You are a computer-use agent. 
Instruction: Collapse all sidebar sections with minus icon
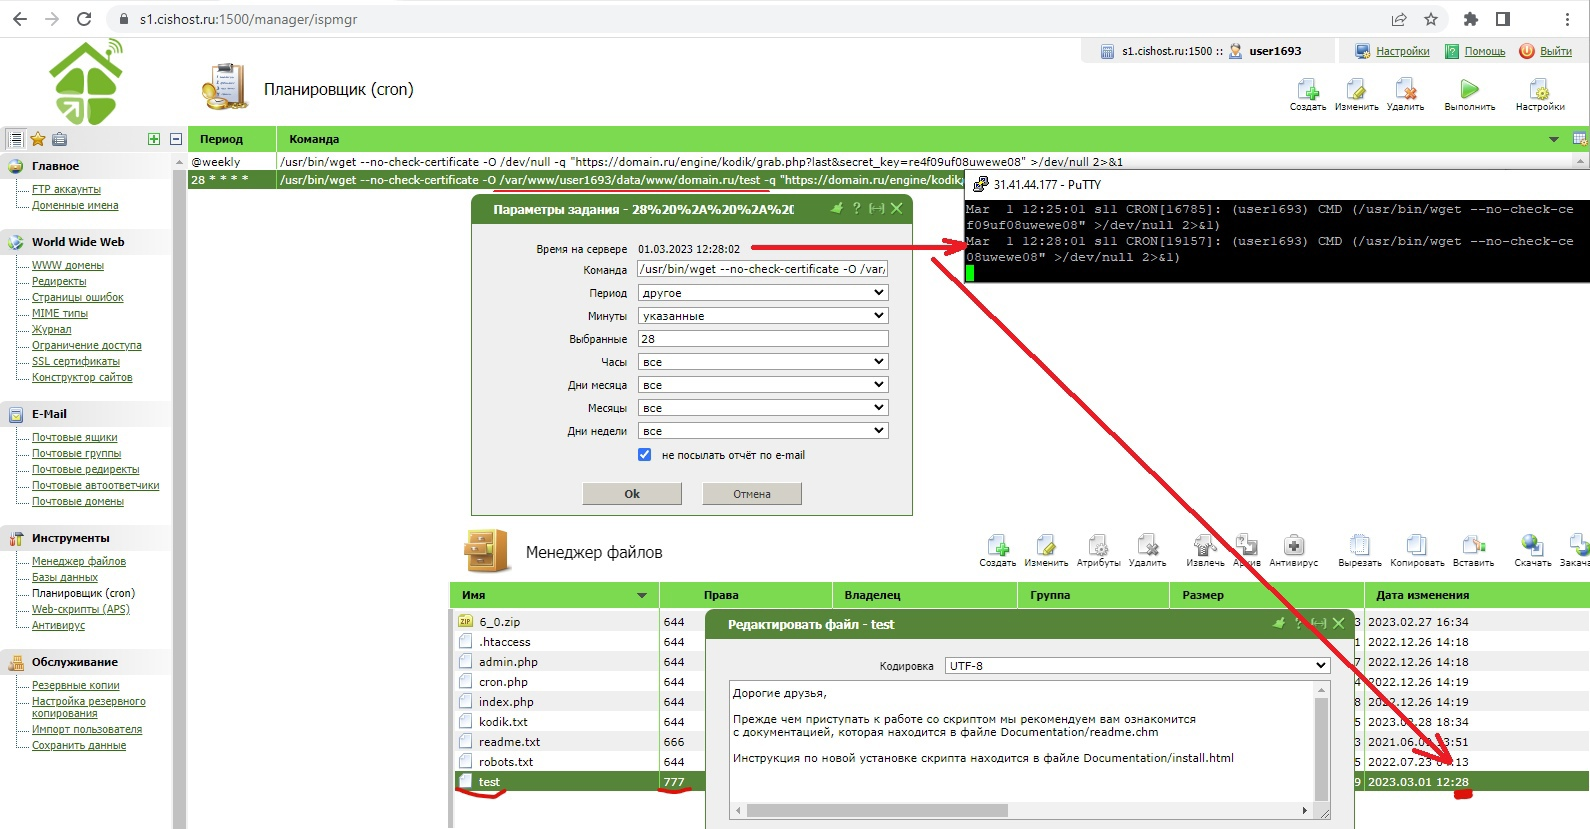[176, 139]
